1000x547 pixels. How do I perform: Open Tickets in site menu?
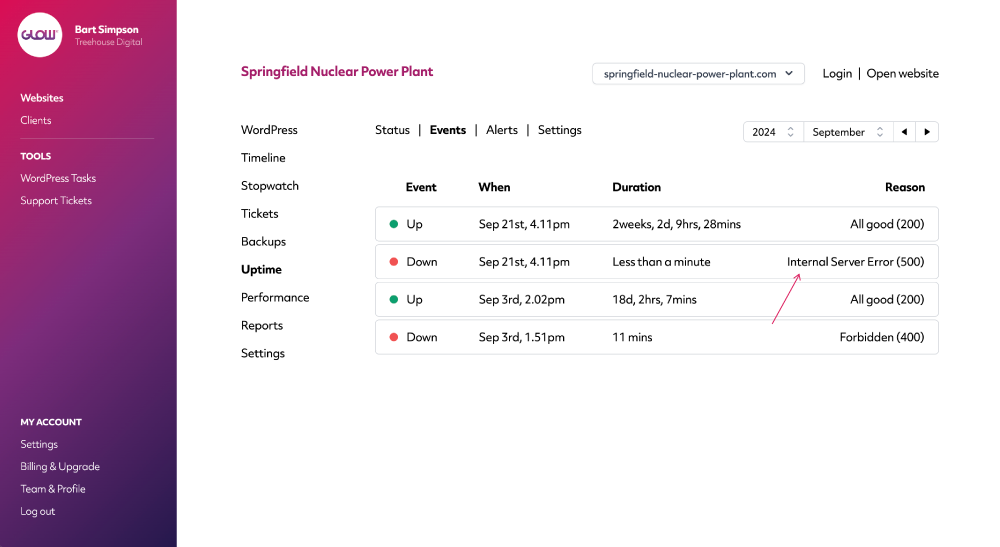(x=260, y=214)
